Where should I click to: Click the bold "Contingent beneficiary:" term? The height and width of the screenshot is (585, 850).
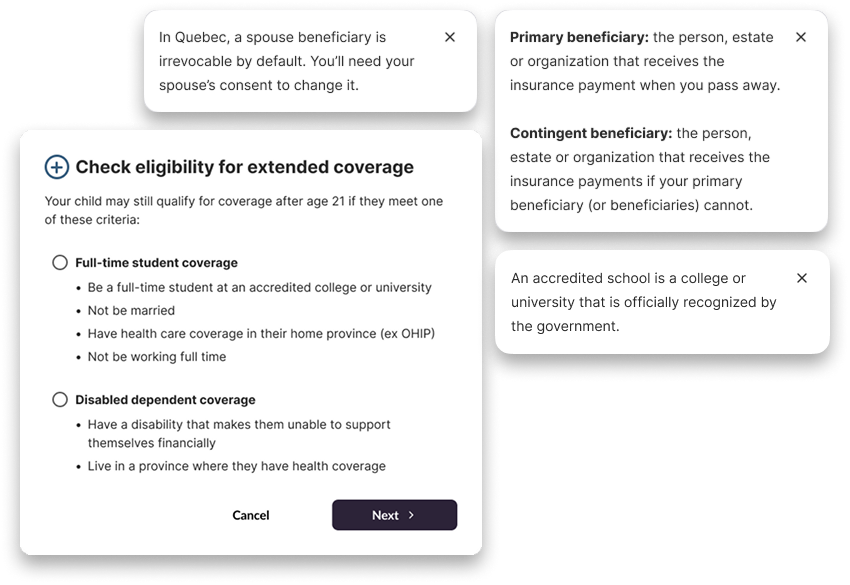pyautogui.click(x=590, y=133)
